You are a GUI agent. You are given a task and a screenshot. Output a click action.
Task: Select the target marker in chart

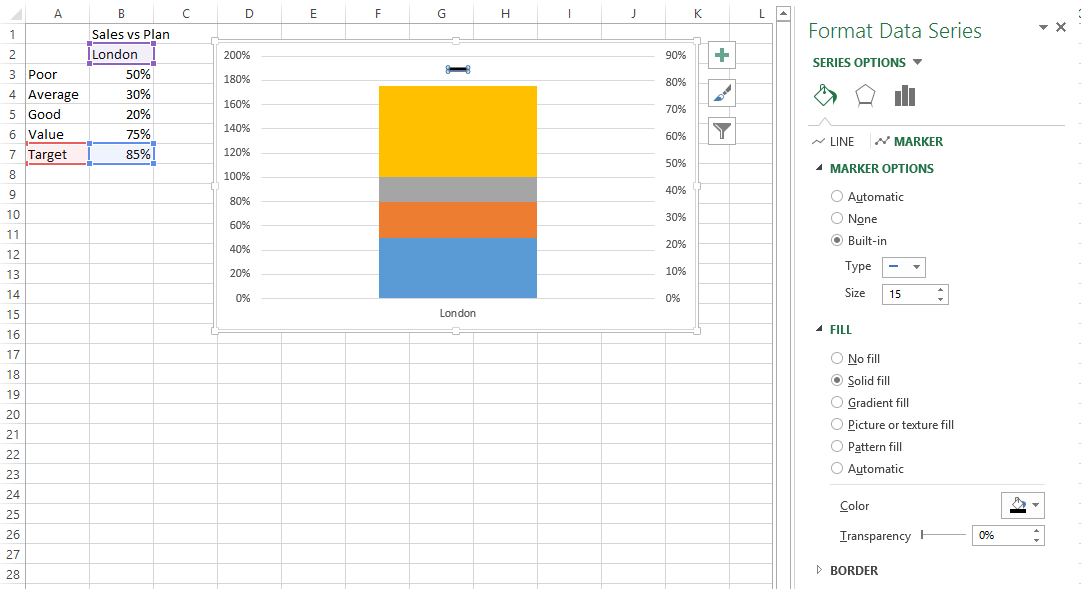coord(458,70)
